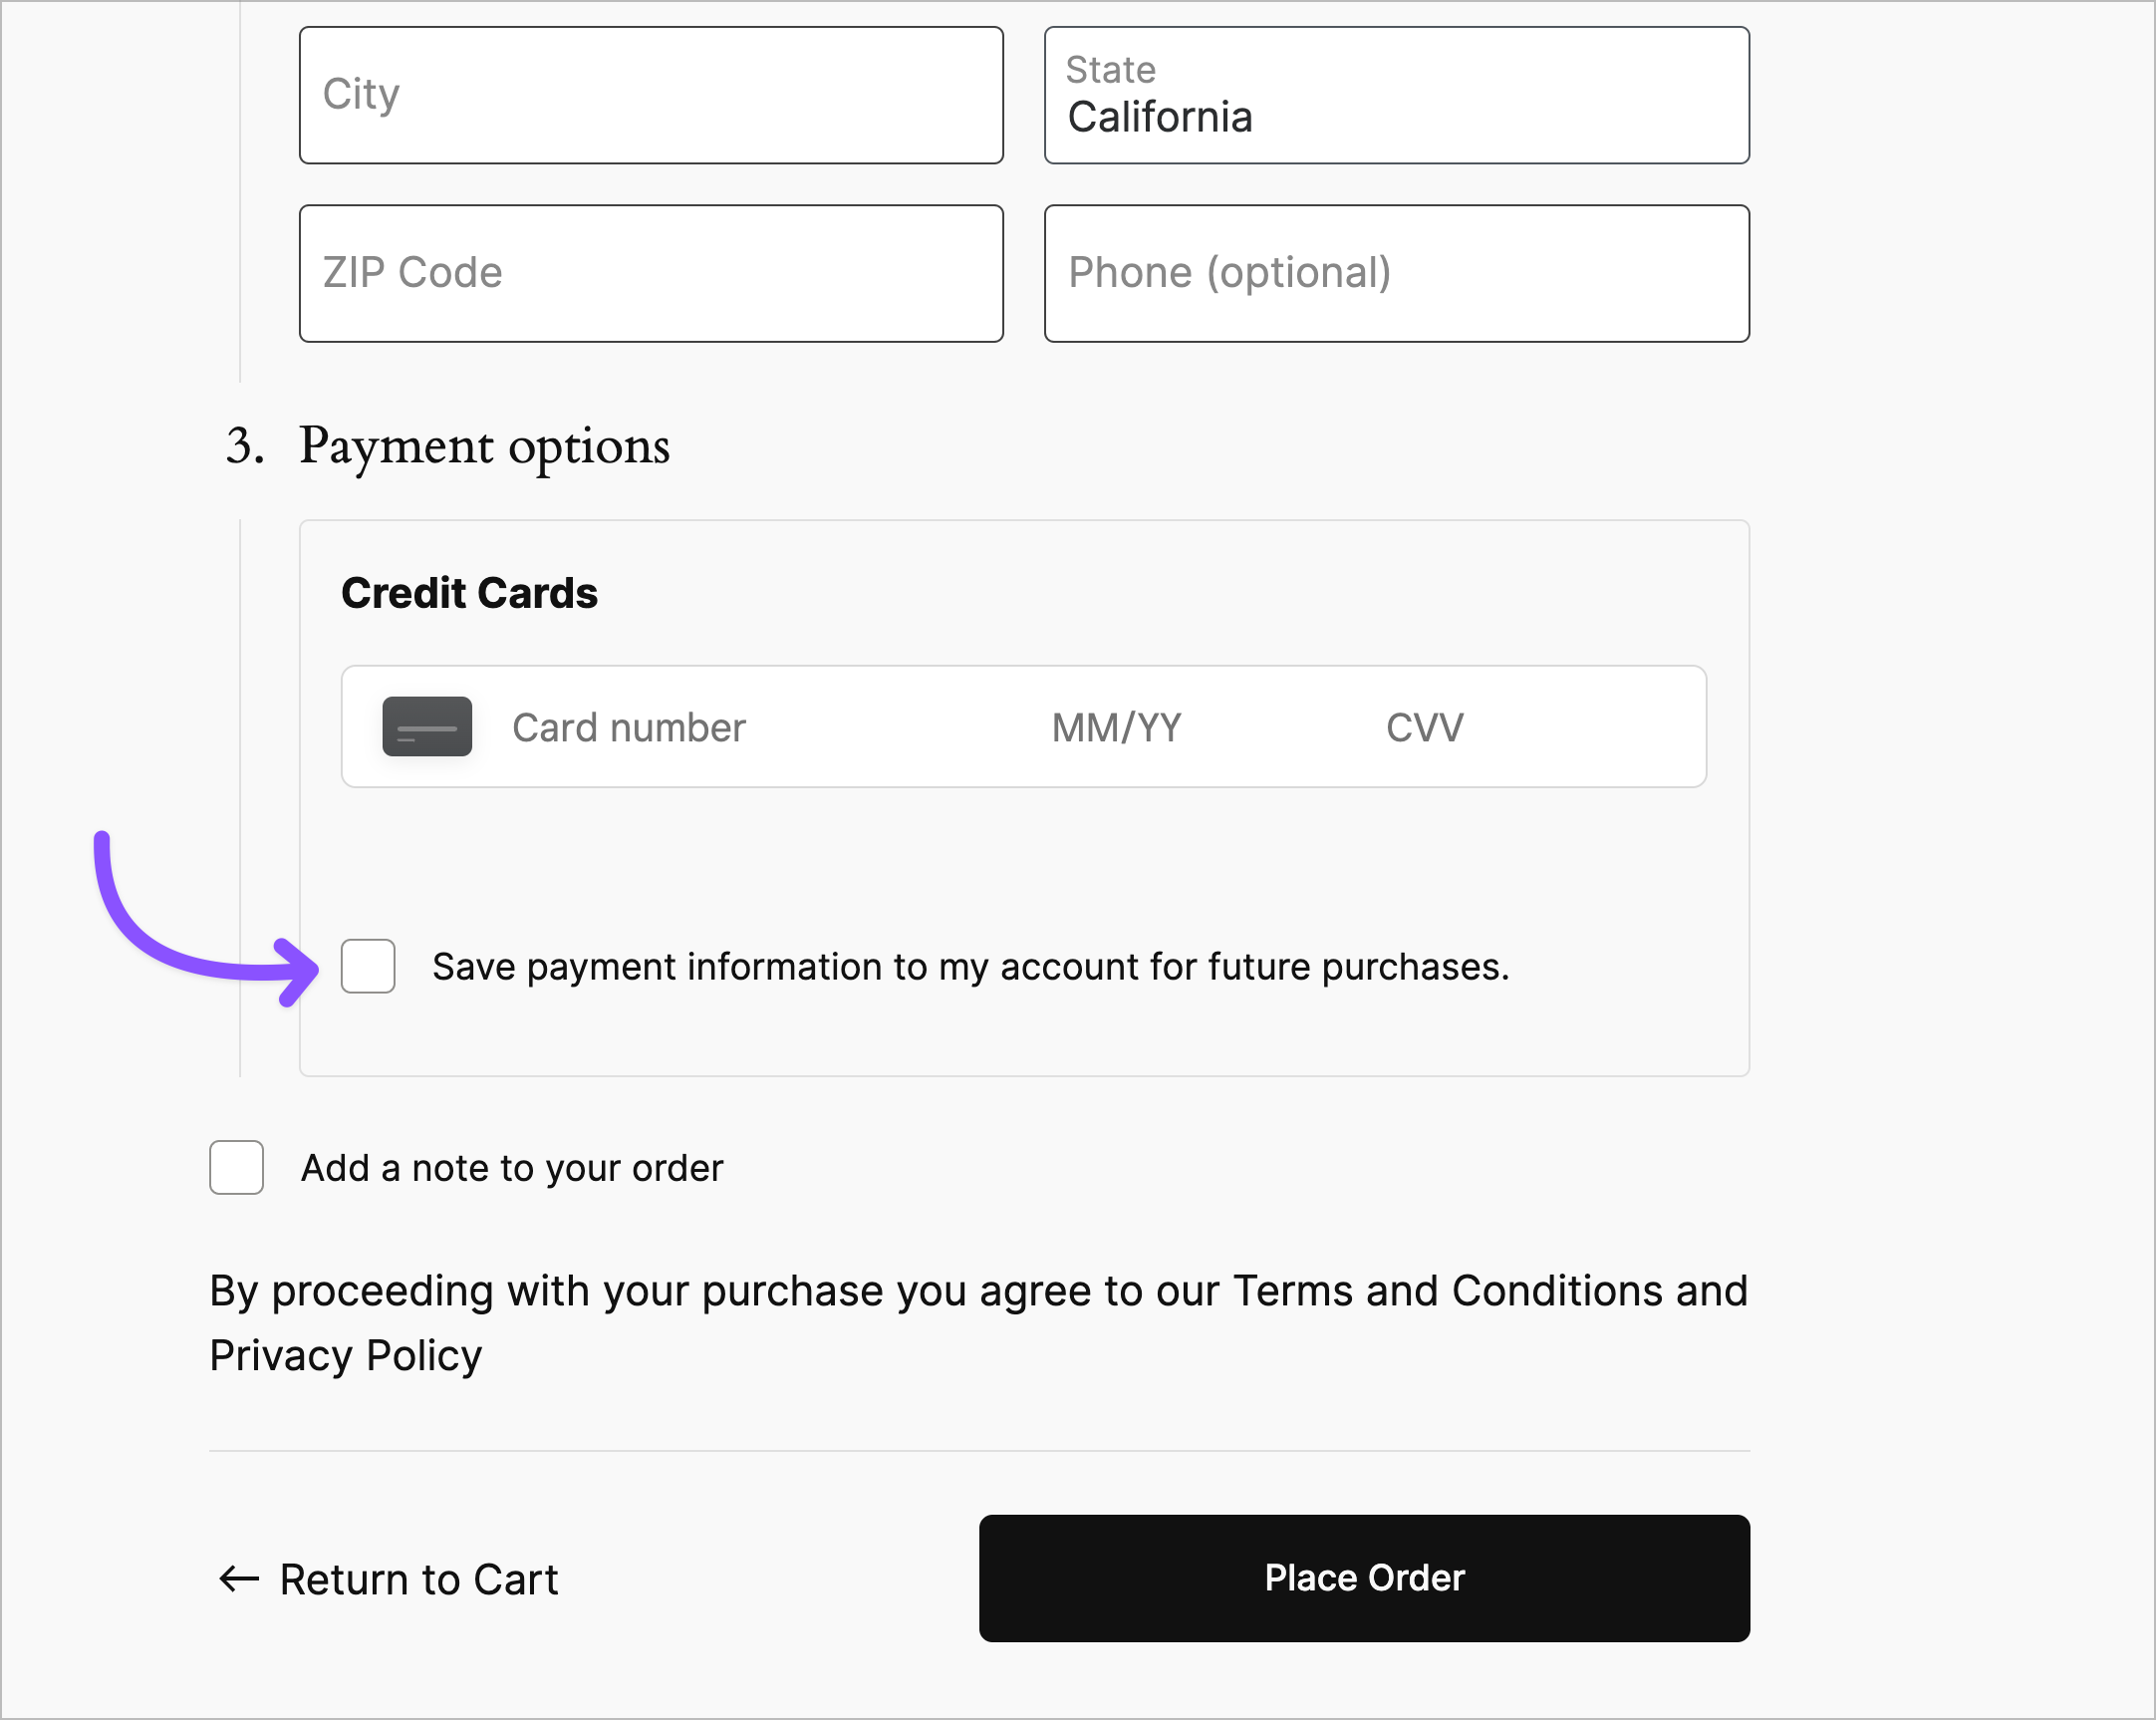2156x1720 pixels.
Task: Enable saving payment information for future purchases
Action: tap(368, 967)
